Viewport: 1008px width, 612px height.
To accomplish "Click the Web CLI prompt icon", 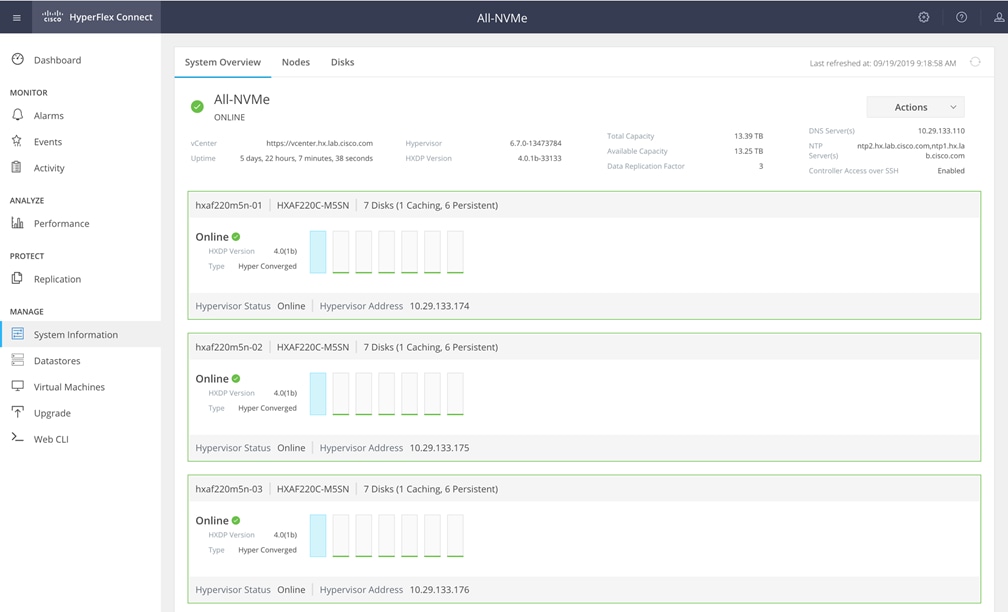I will click(x=17, y=438).
